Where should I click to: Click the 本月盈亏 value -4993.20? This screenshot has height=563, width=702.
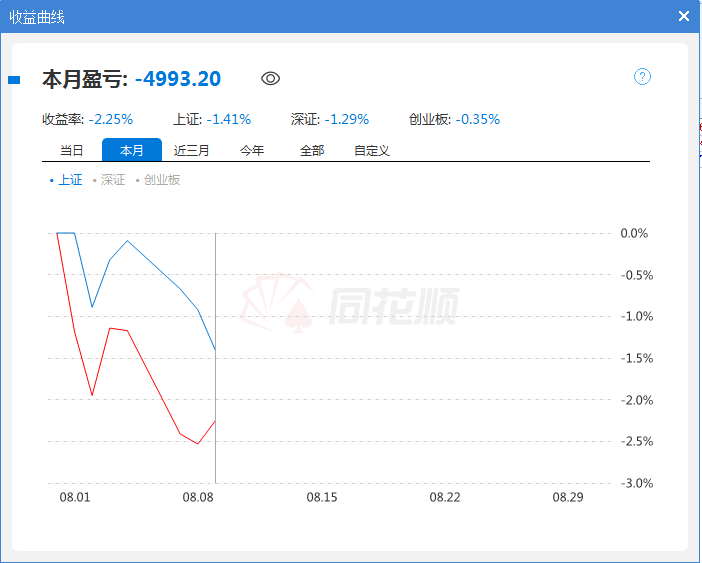point(178,79)
